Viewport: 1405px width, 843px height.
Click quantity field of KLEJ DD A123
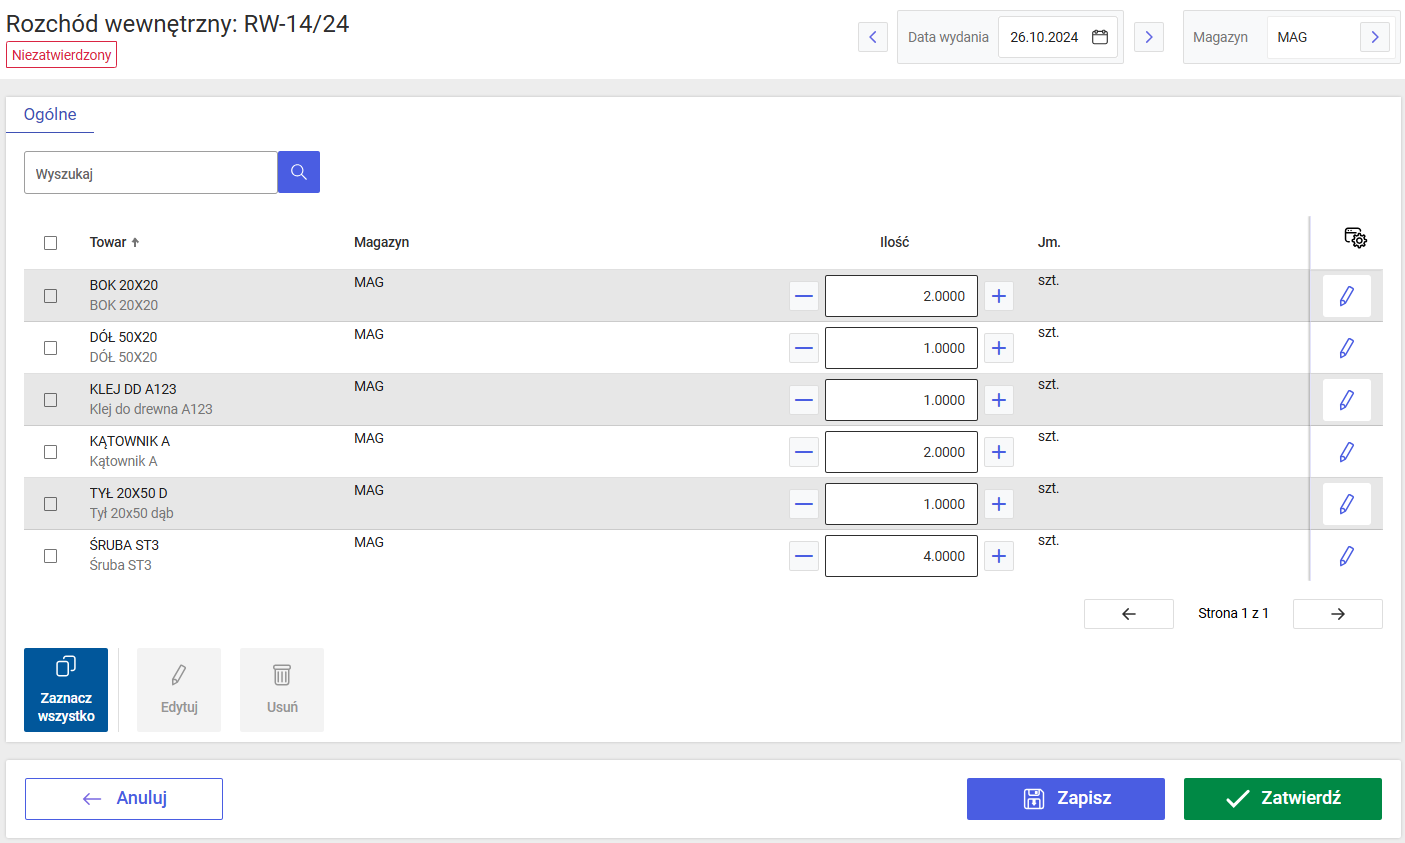tap(901, 400)
